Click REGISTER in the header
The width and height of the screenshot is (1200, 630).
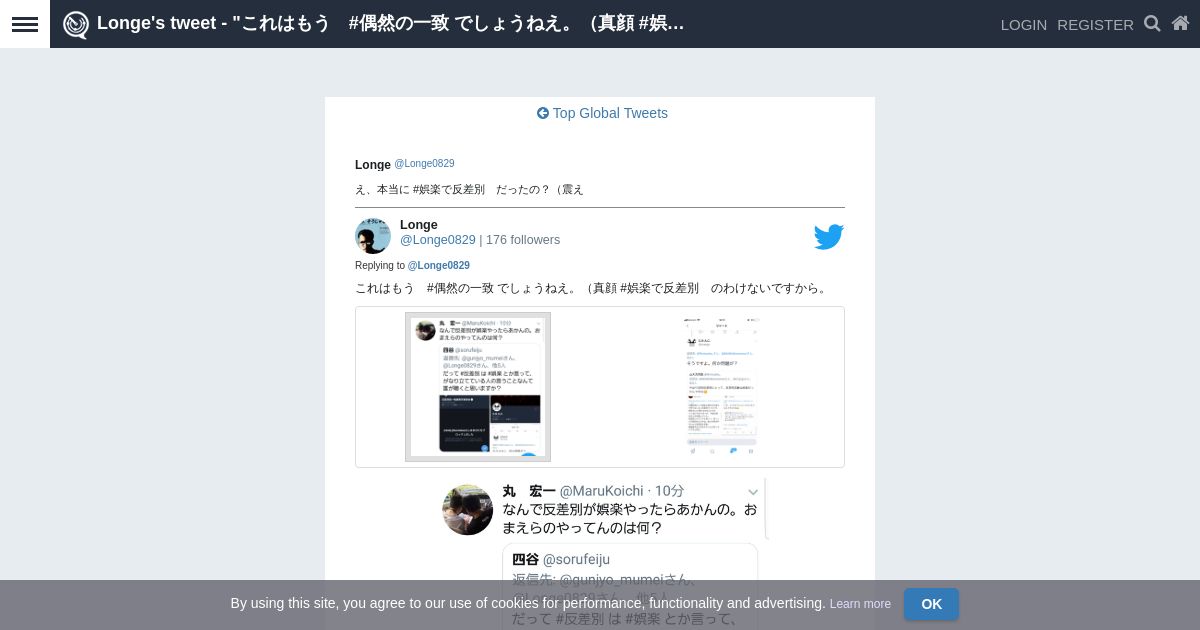point(1095,24)
